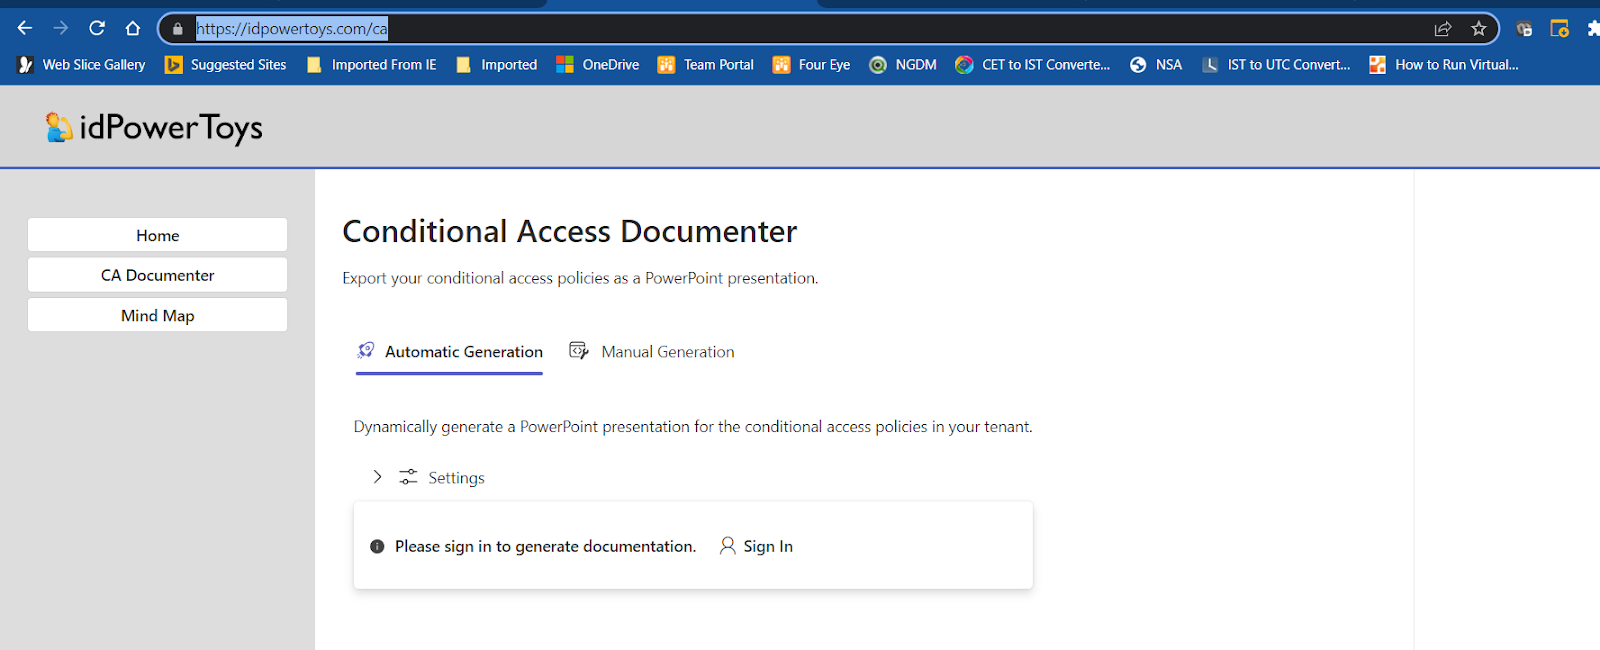View site info via the padlock icon

click(178, 29)
